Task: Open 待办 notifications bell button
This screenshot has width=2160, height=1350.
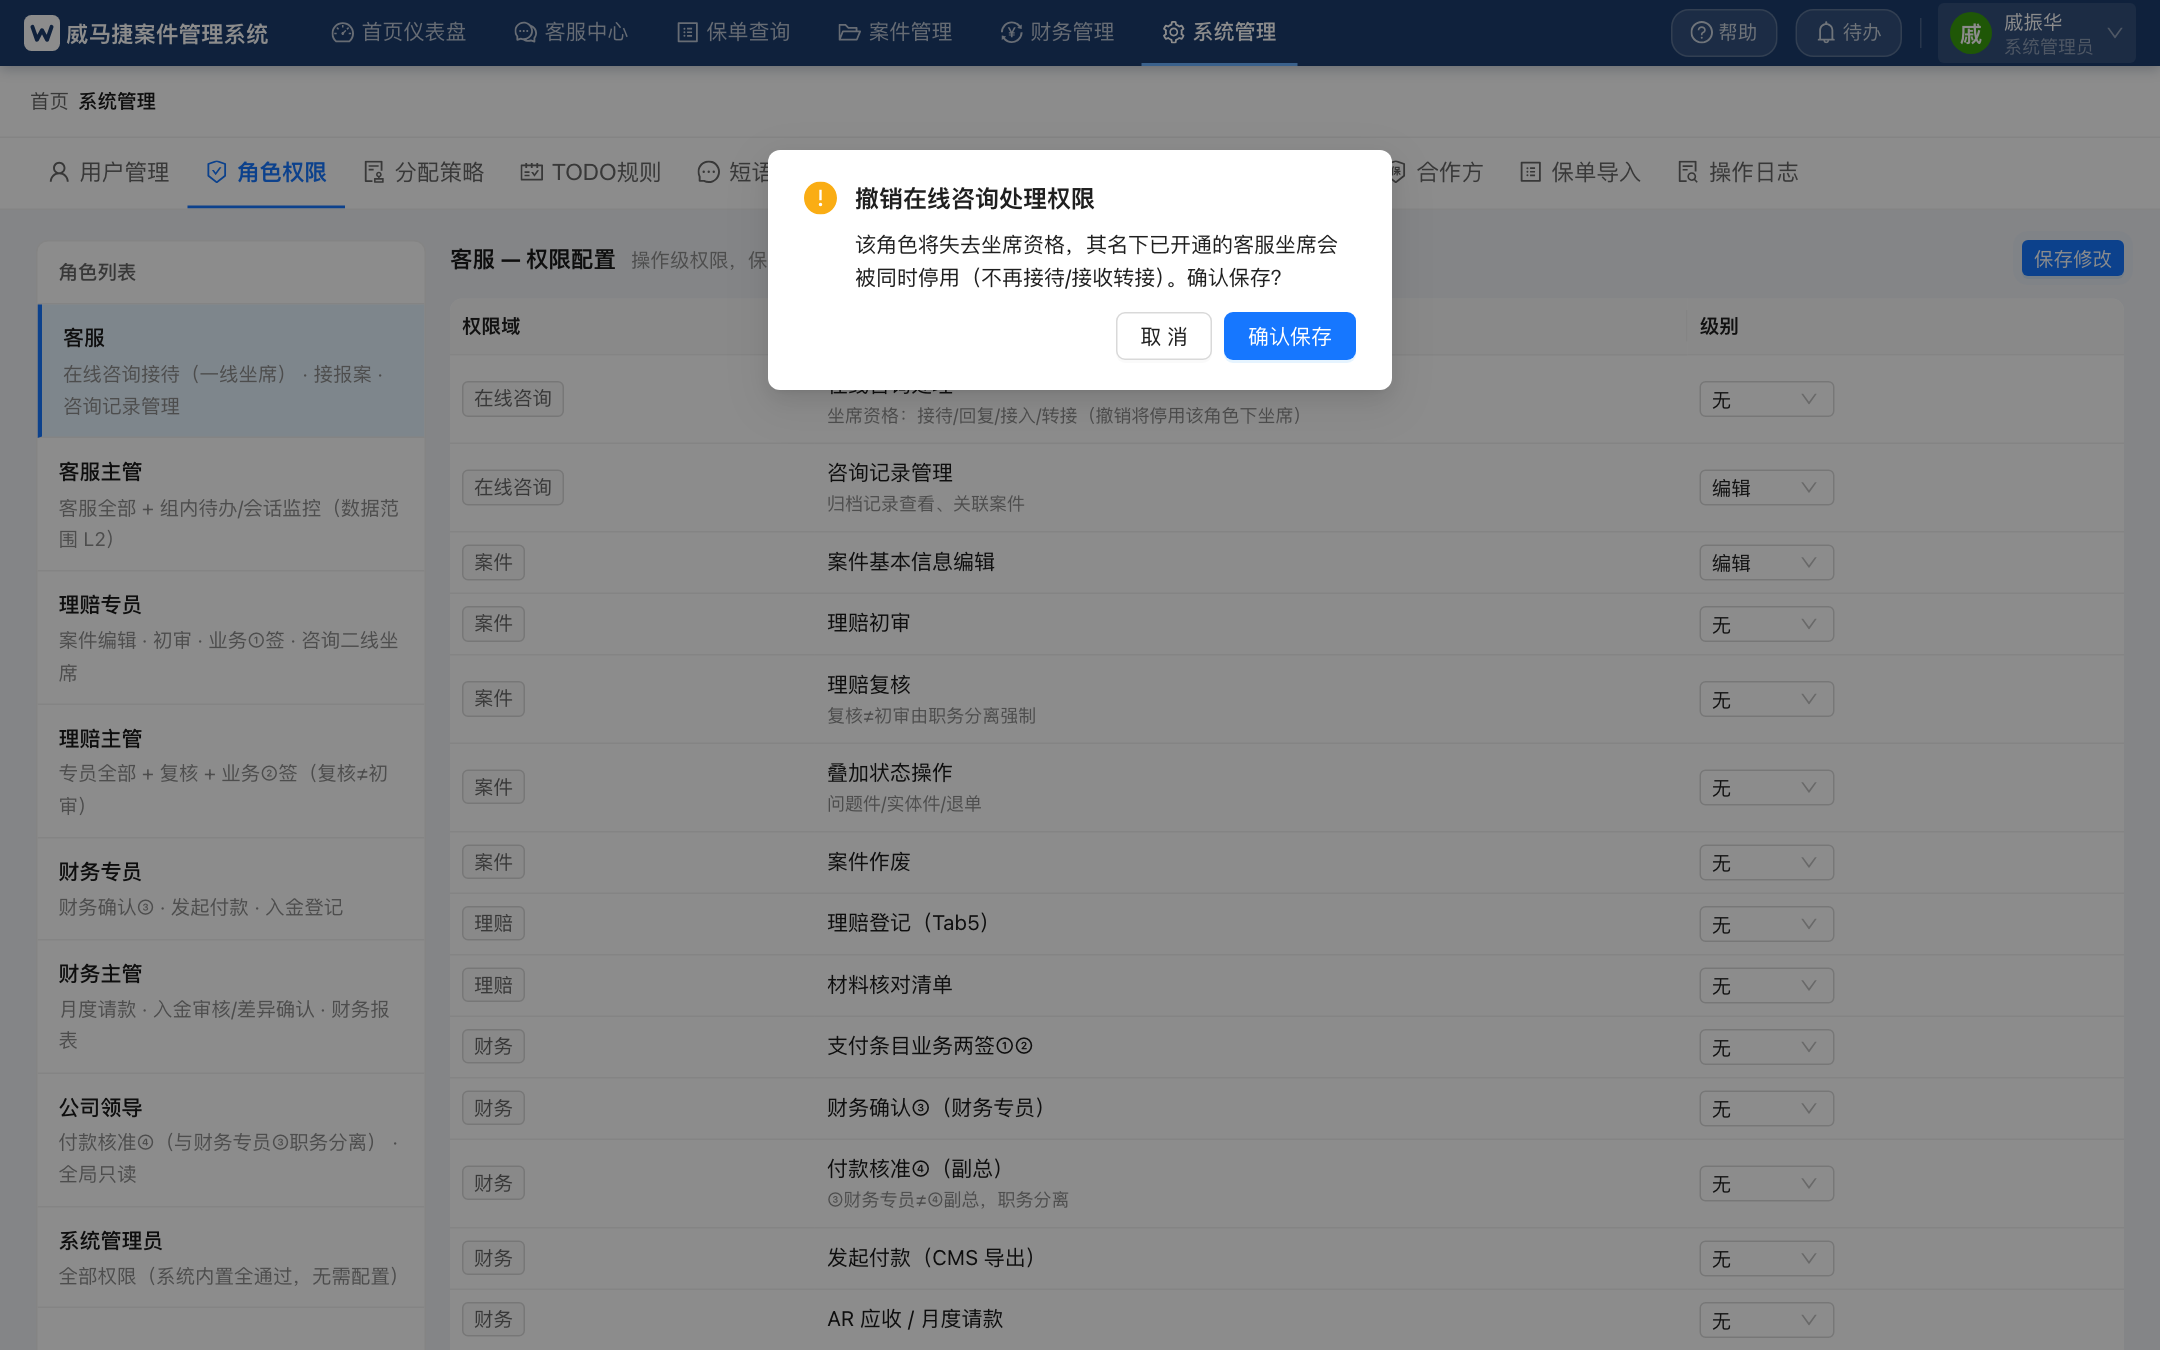Action: [1848, 33]
